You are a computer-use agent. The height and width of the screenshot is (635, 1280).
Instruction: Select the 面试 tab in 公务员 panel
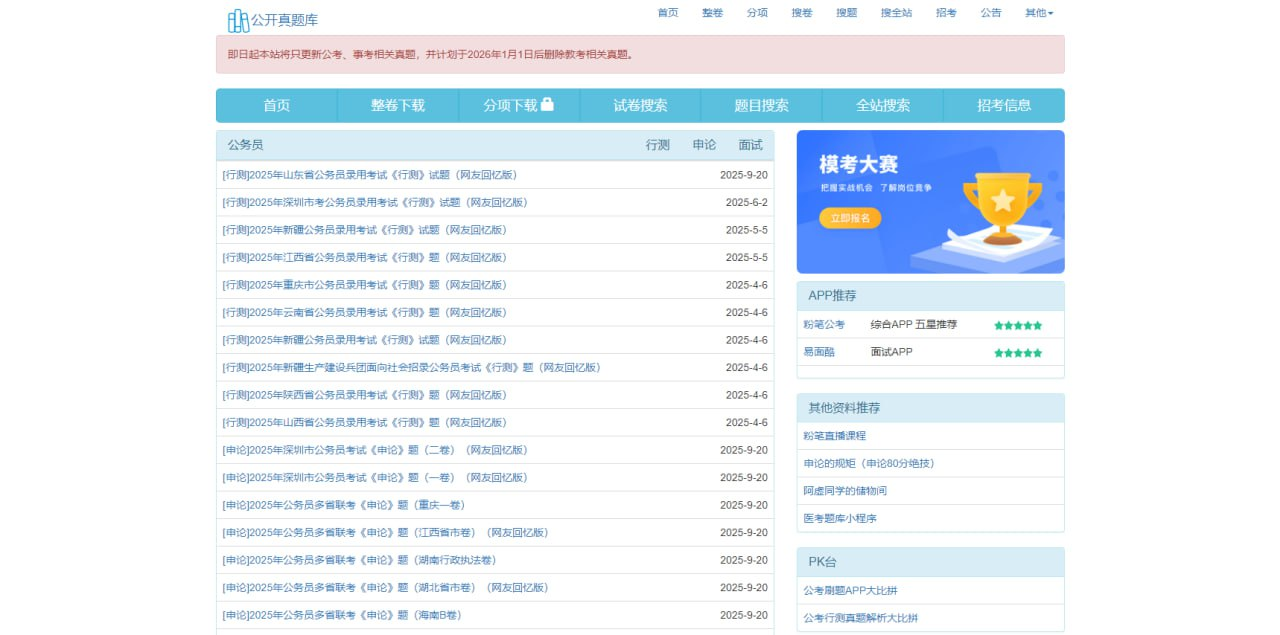(750, 145)
